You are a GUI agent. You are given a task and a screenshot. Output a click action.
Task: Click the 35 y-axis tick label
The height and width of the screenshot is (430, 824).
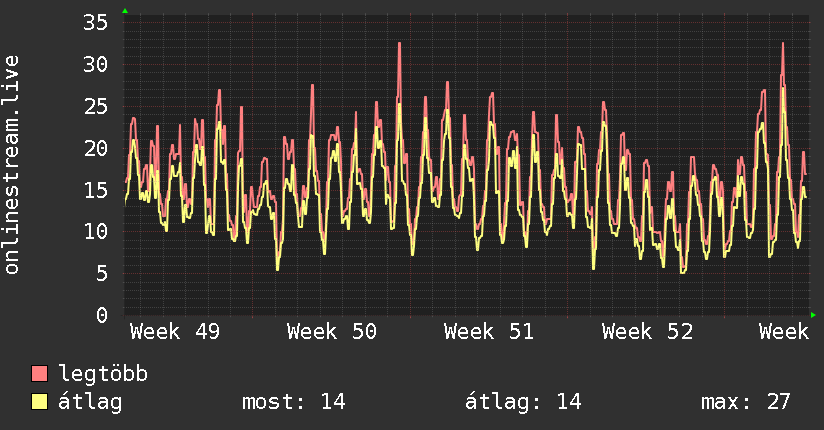[95, 23]
